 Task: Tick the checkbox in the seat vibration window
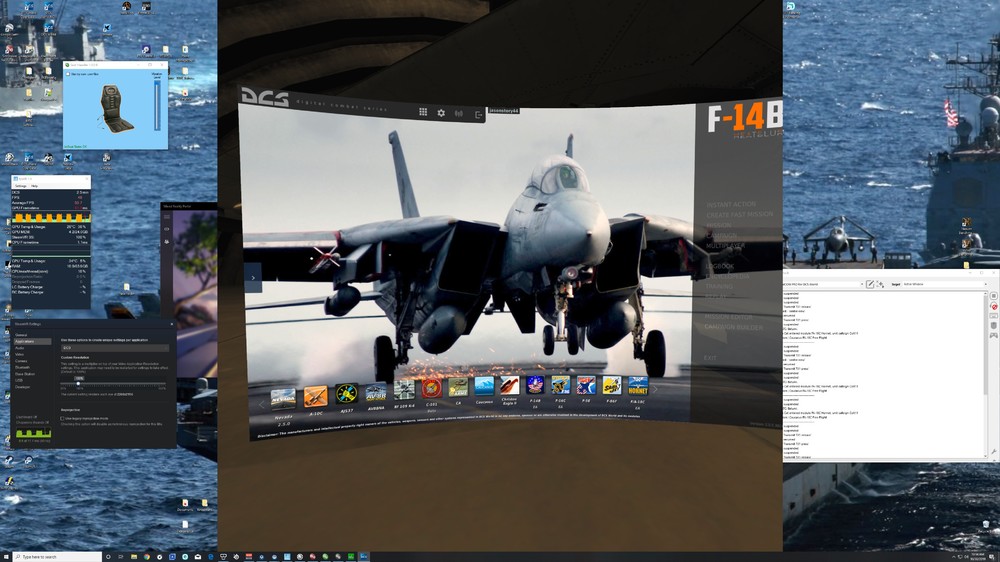tap(68, 74)
